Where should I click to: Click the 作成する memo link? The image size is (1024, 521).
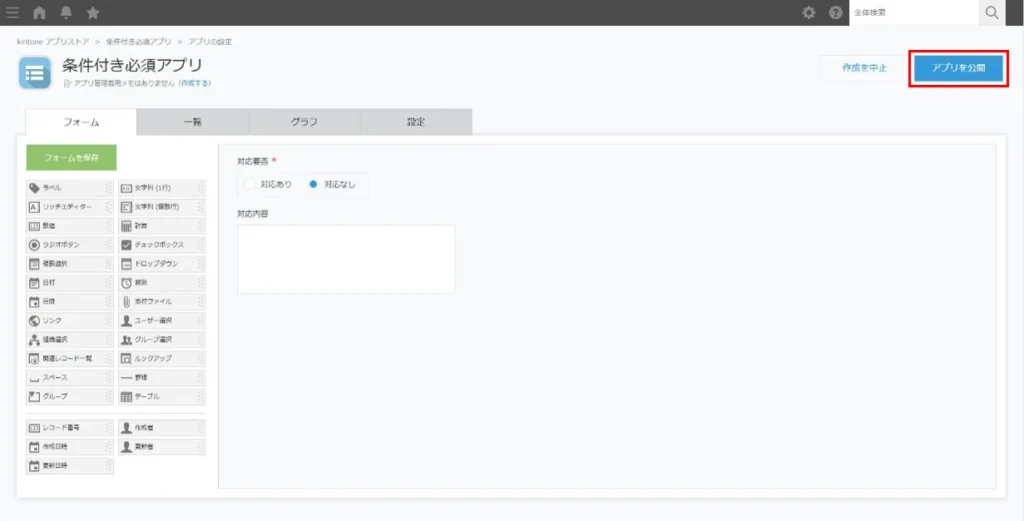[195, 84]
